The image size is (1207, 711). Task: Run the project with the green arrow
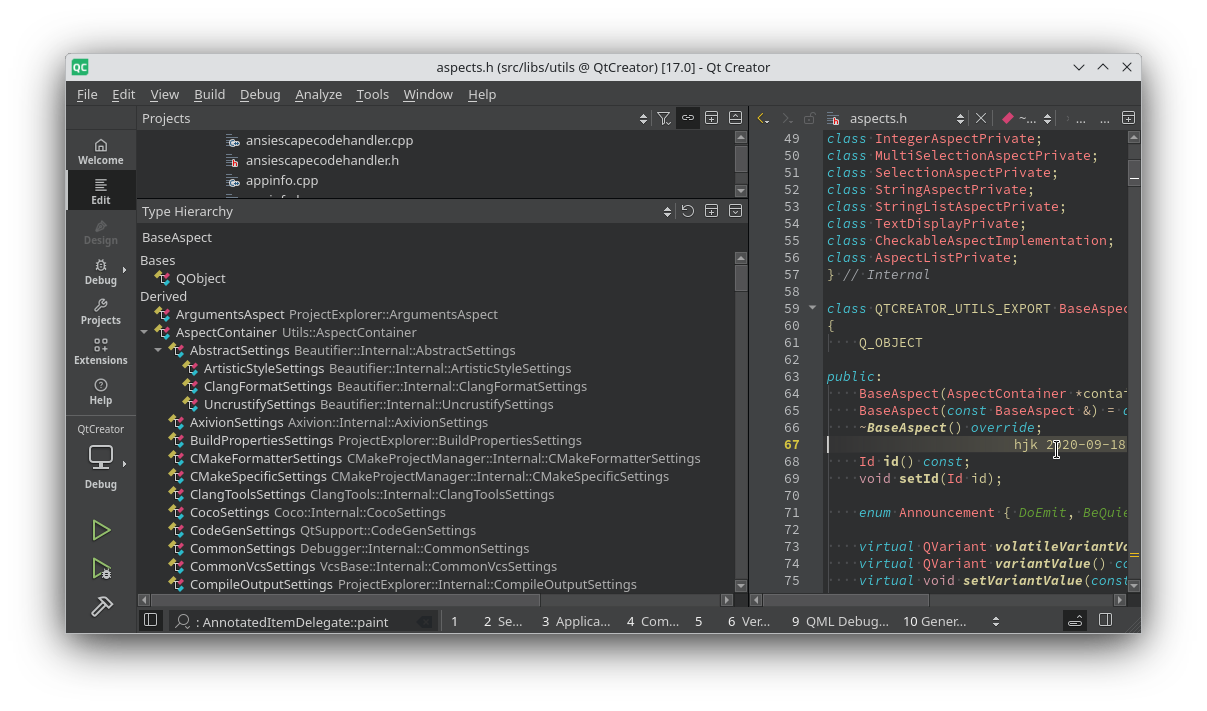[x=101, y=530]
